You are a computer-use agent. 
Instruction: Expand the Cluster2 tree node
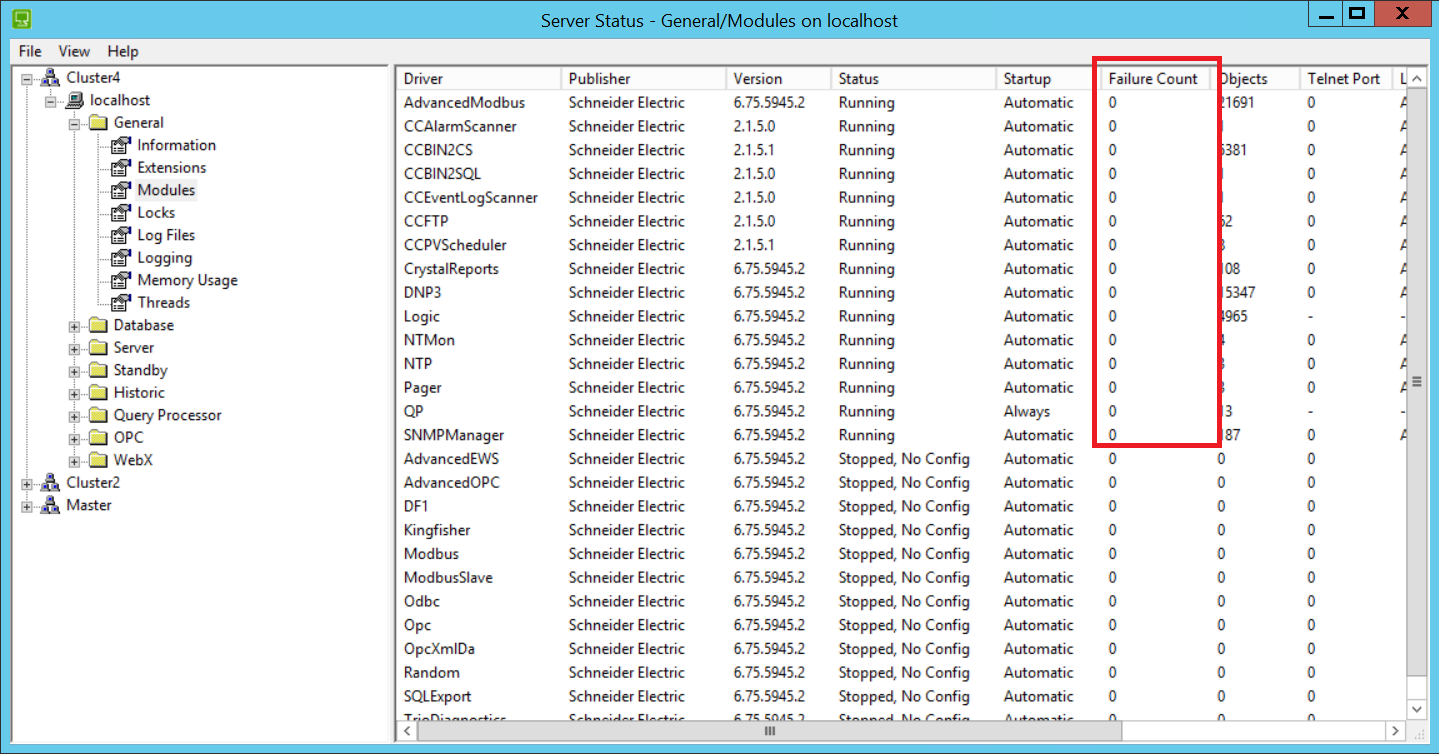(27, 483)
